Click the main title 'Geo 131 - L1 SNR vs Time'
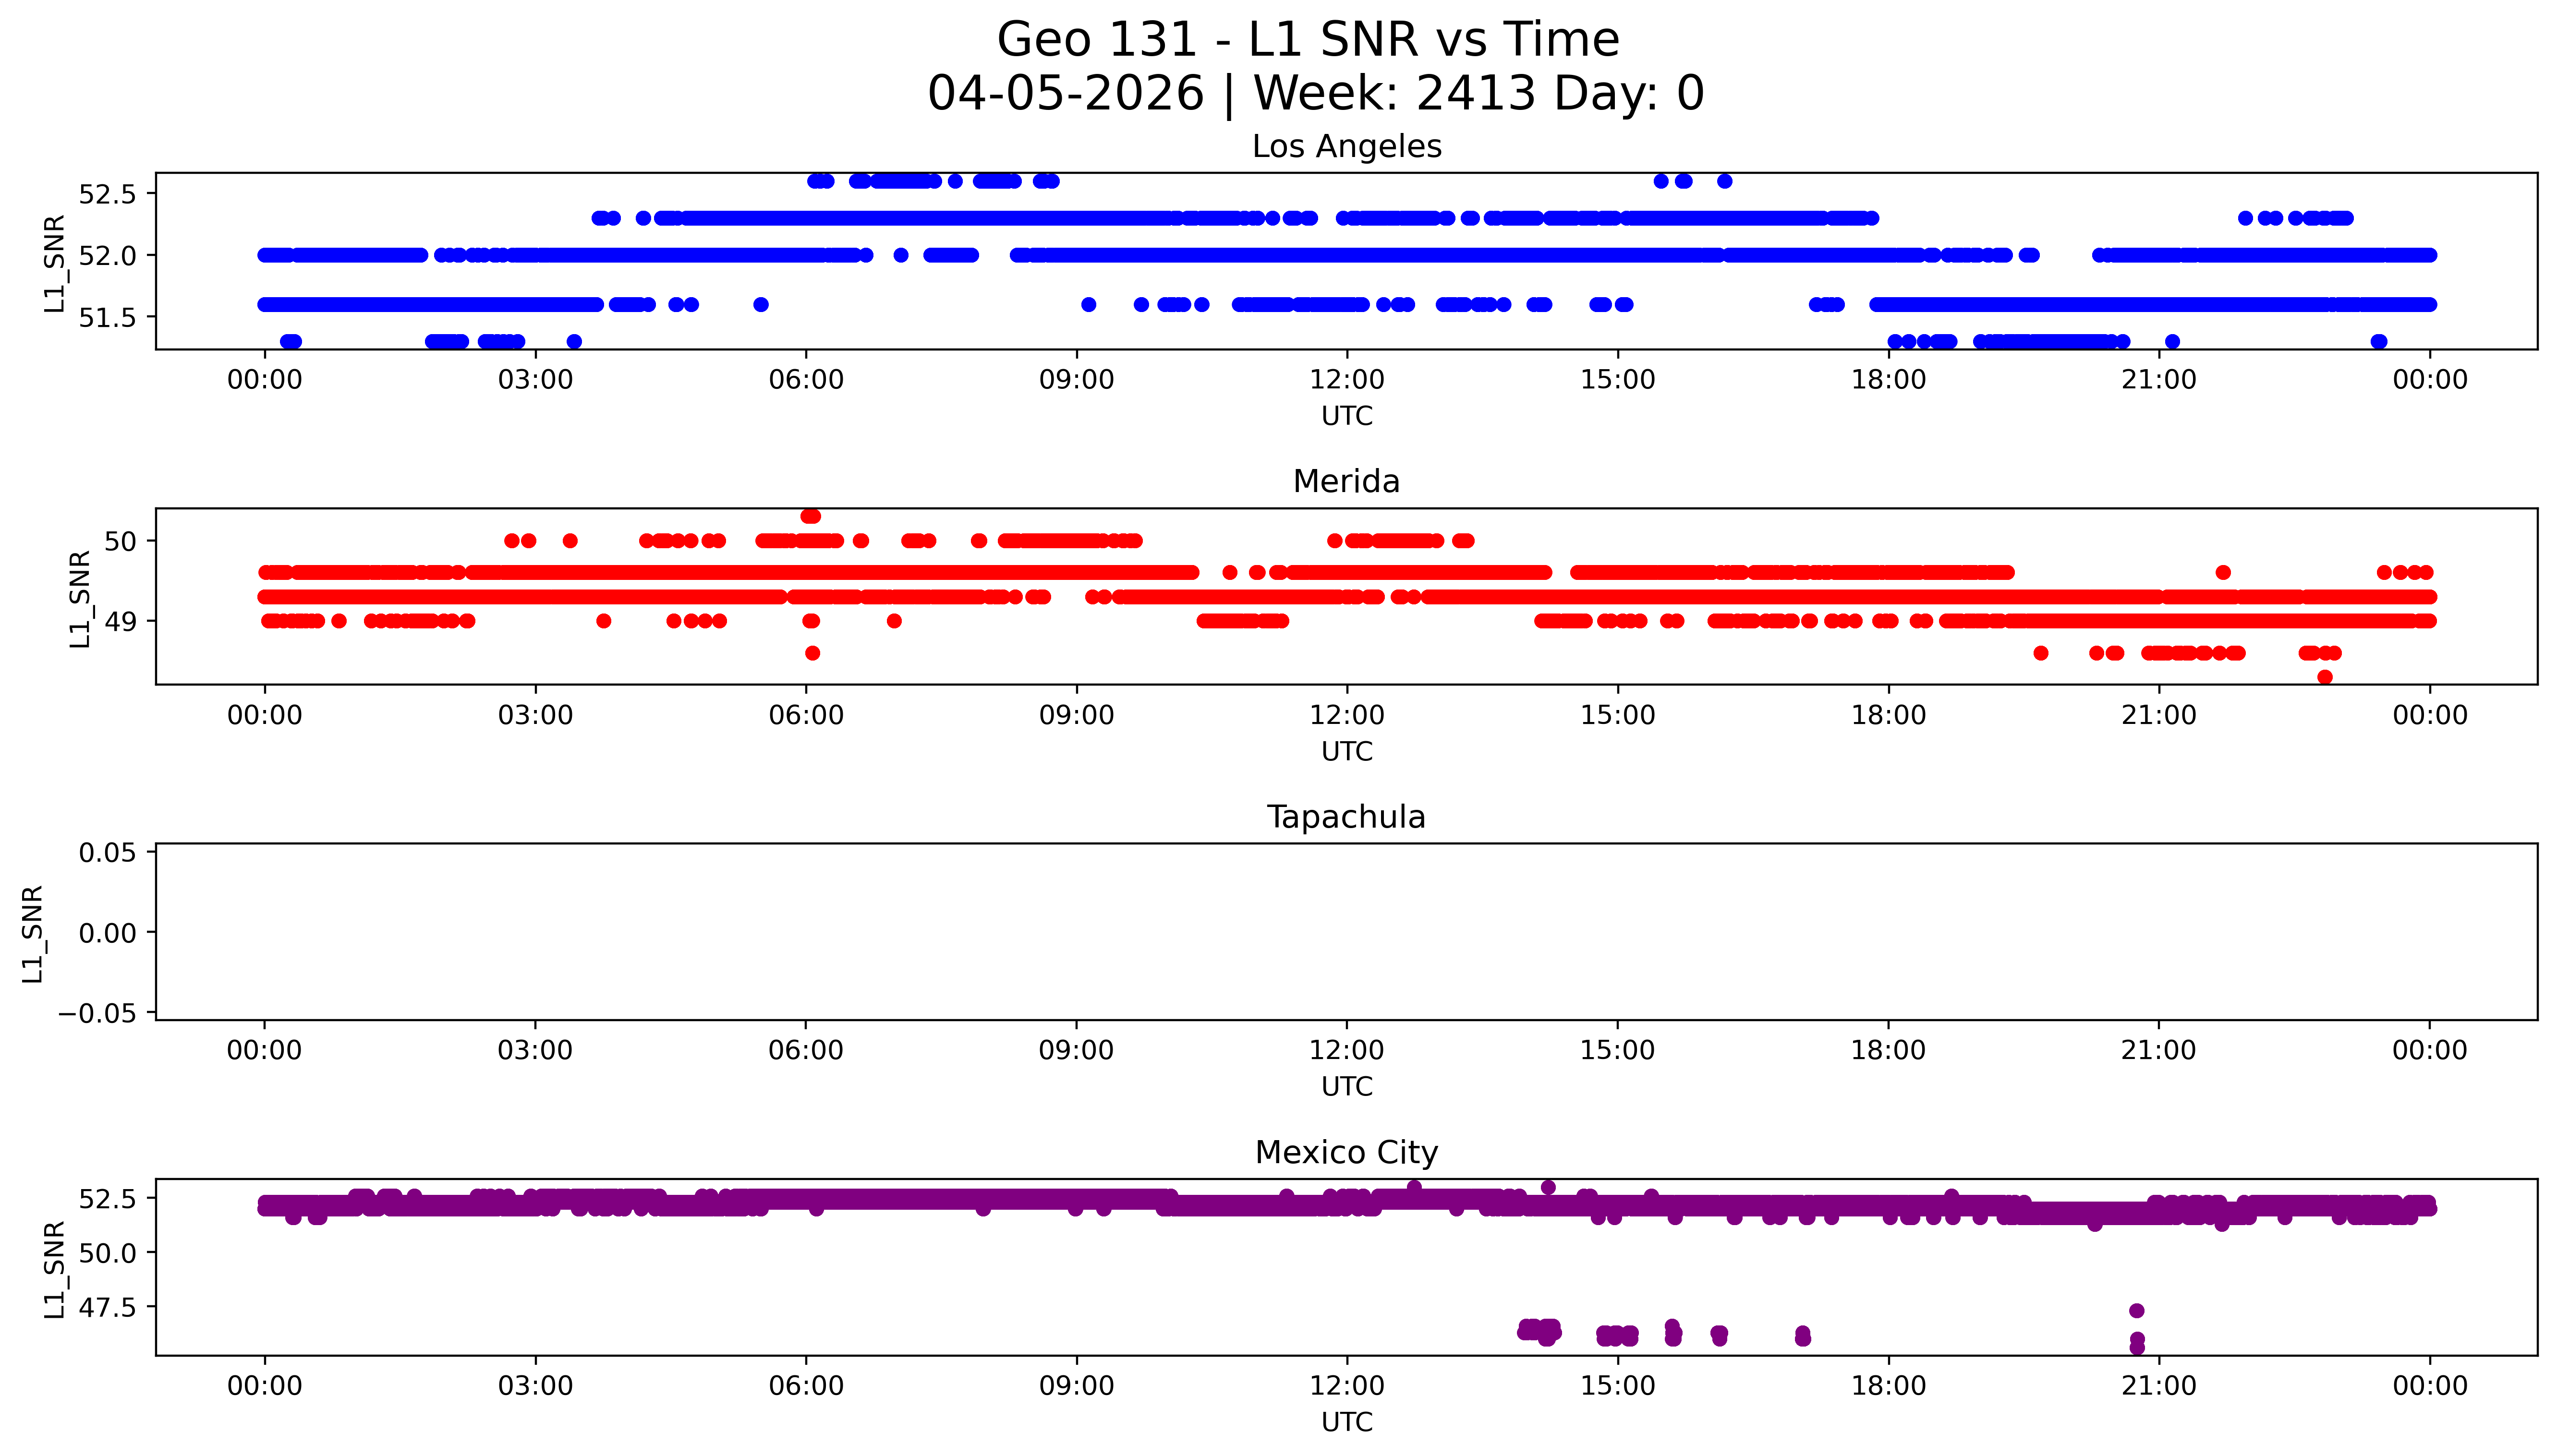 [x=1308, y=40]
